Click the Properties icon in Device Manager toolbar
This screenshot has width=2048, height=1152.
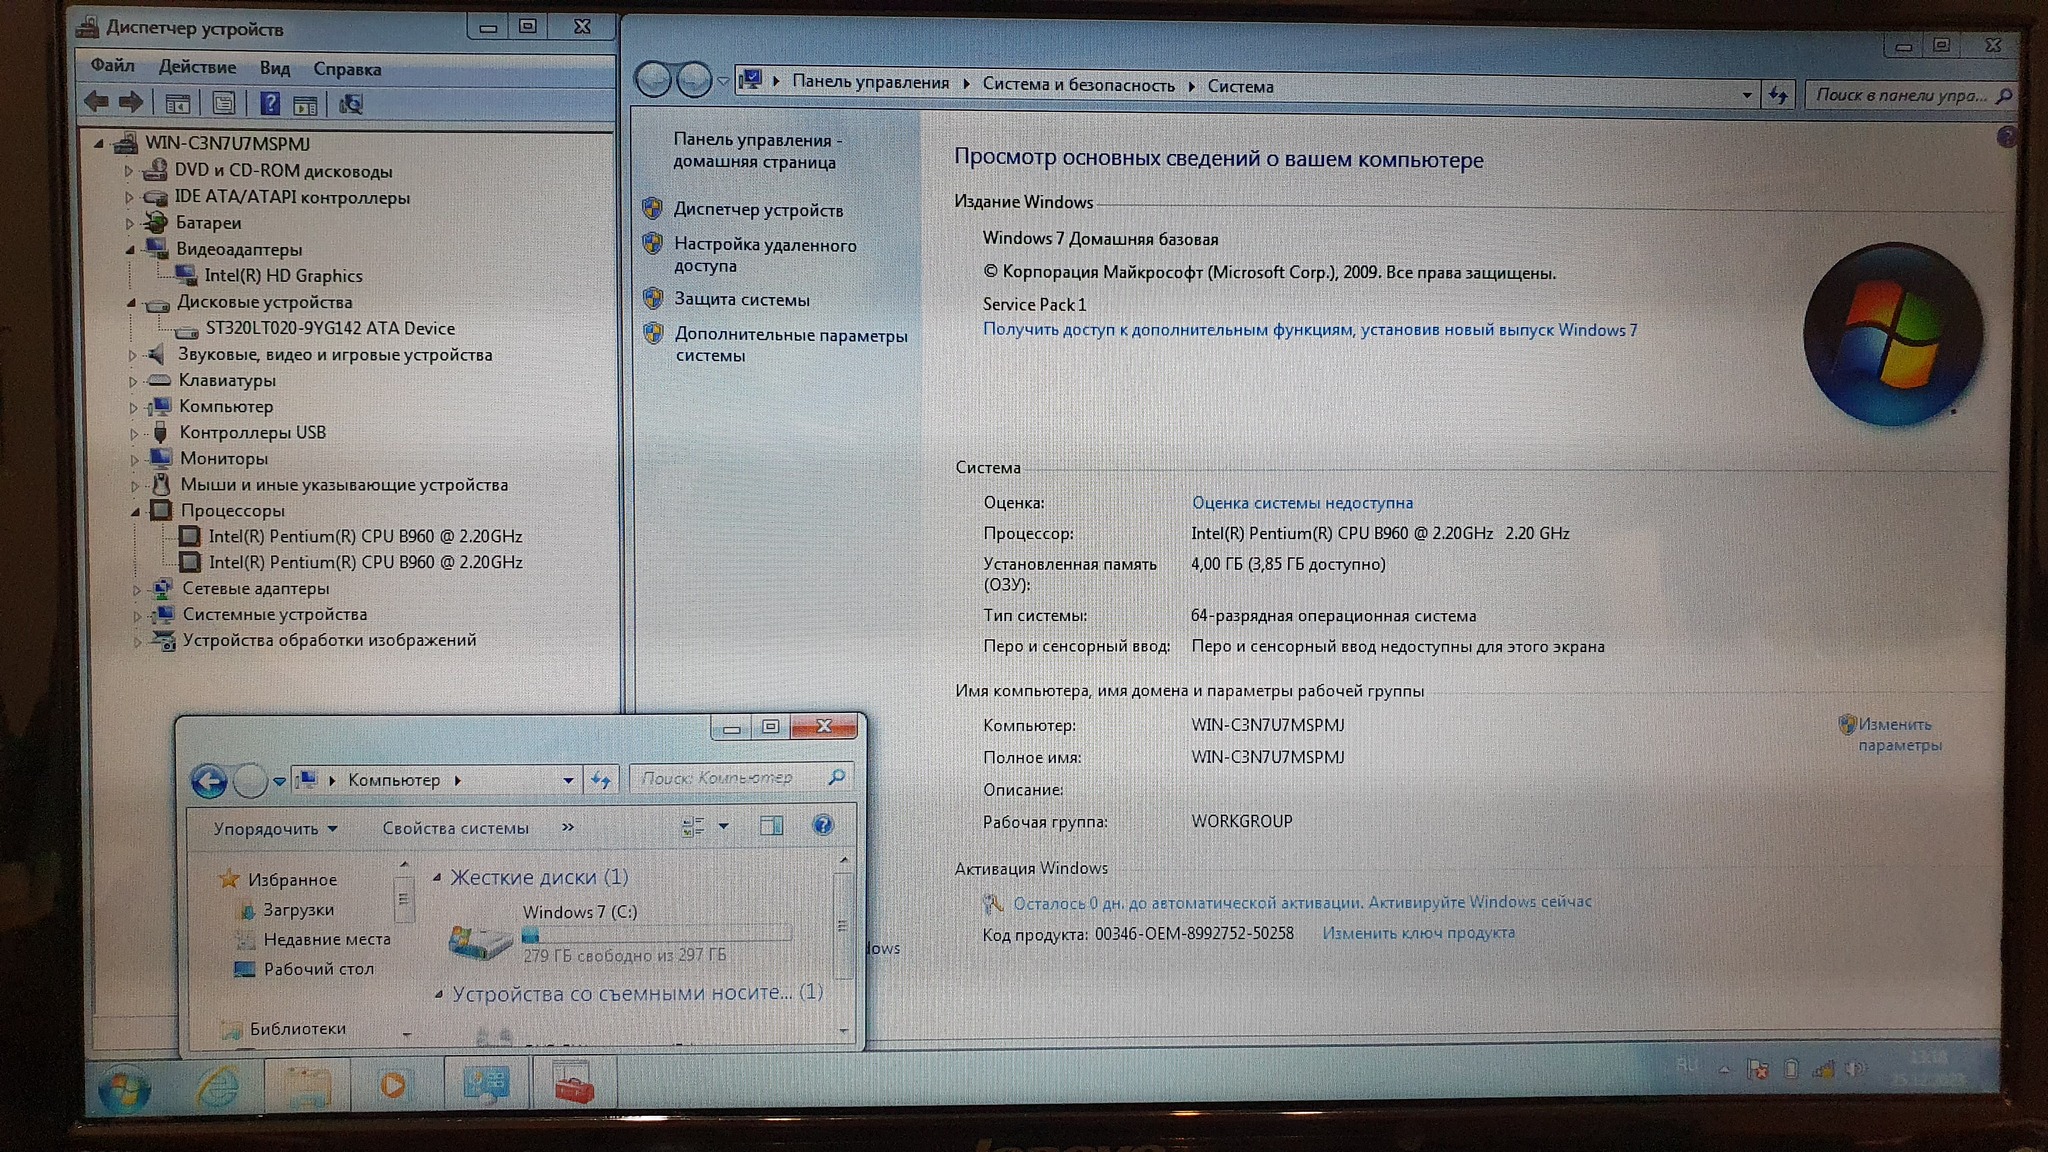(224, 103)
